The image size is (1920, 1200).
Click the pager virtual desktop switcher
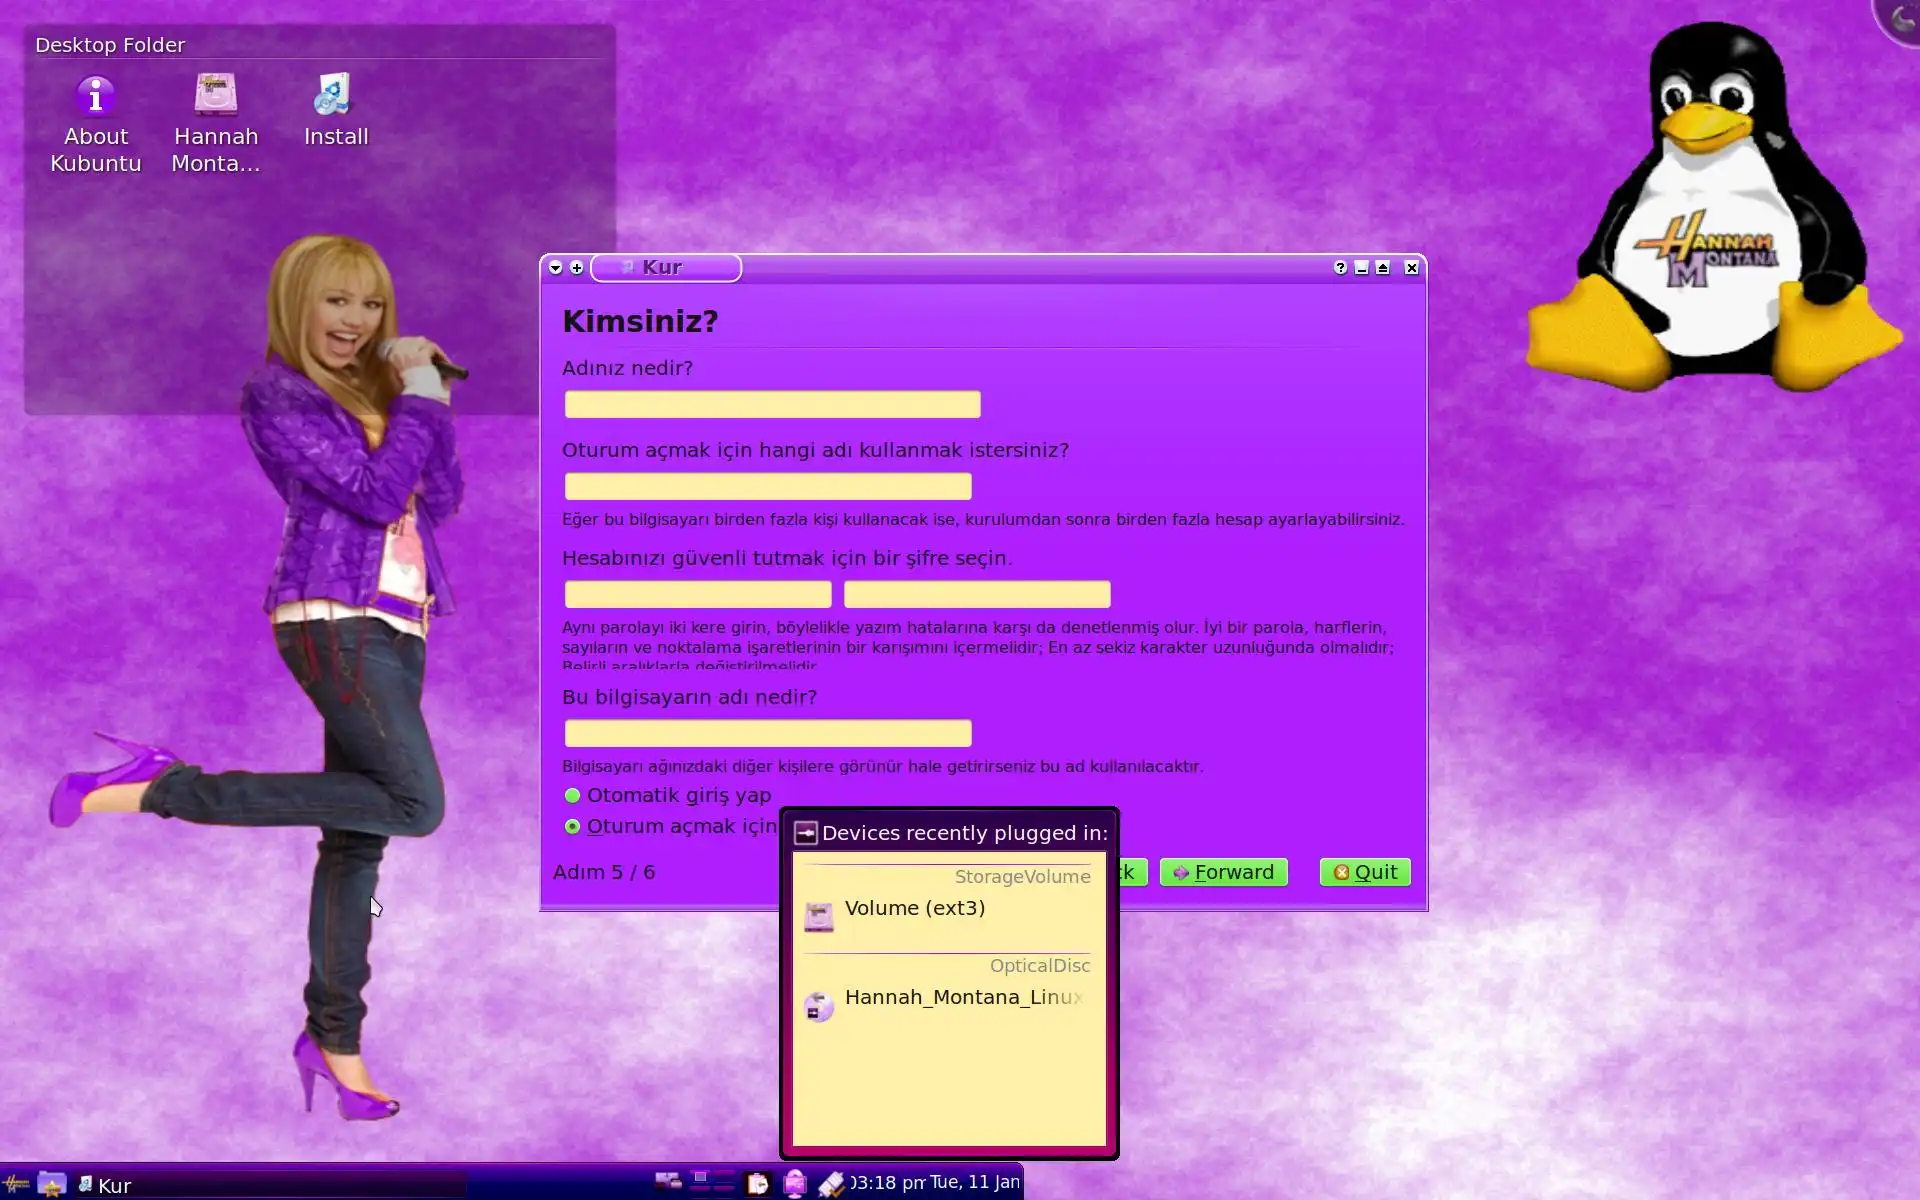pyautogui.click(x=714, y=1182)
